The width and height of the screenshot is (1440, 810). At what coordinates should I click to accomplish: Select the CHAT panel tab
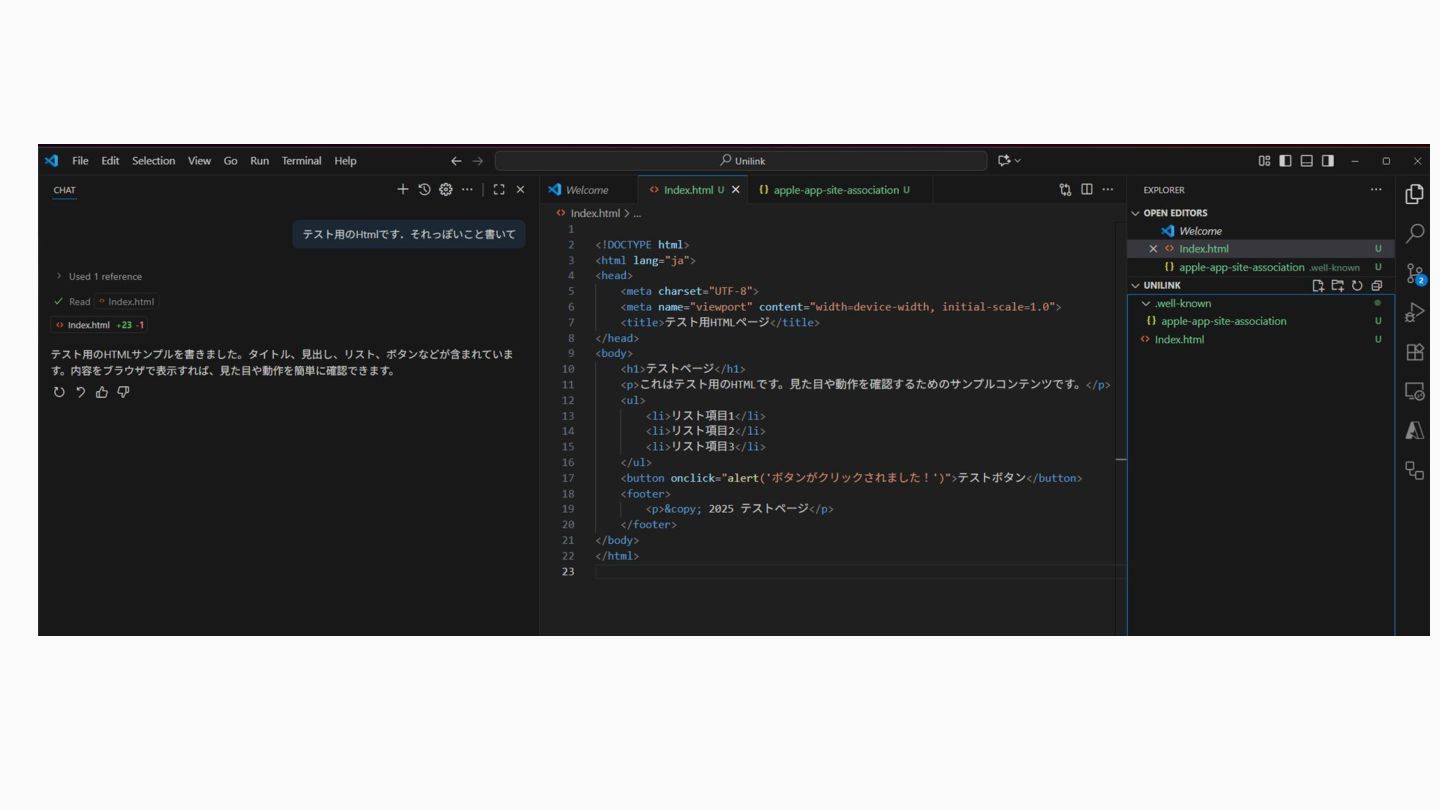click(64, 189)
